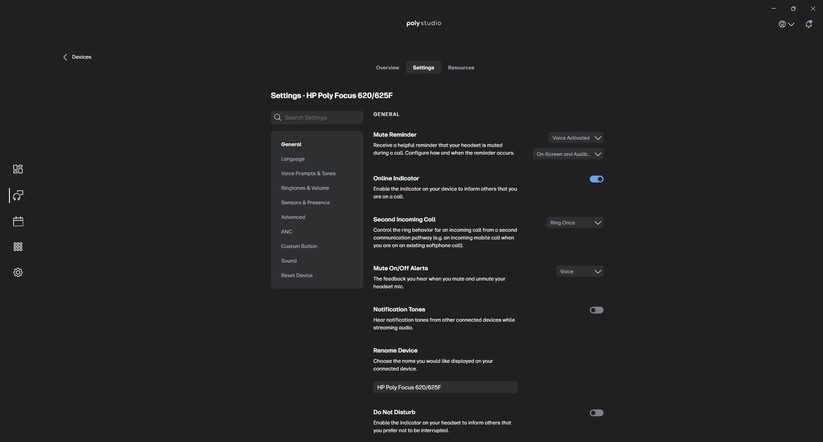This screenshot has height=442, width=823.
Task: Enable the Do Not Disturb toggle
Action: tap(596, 413)
